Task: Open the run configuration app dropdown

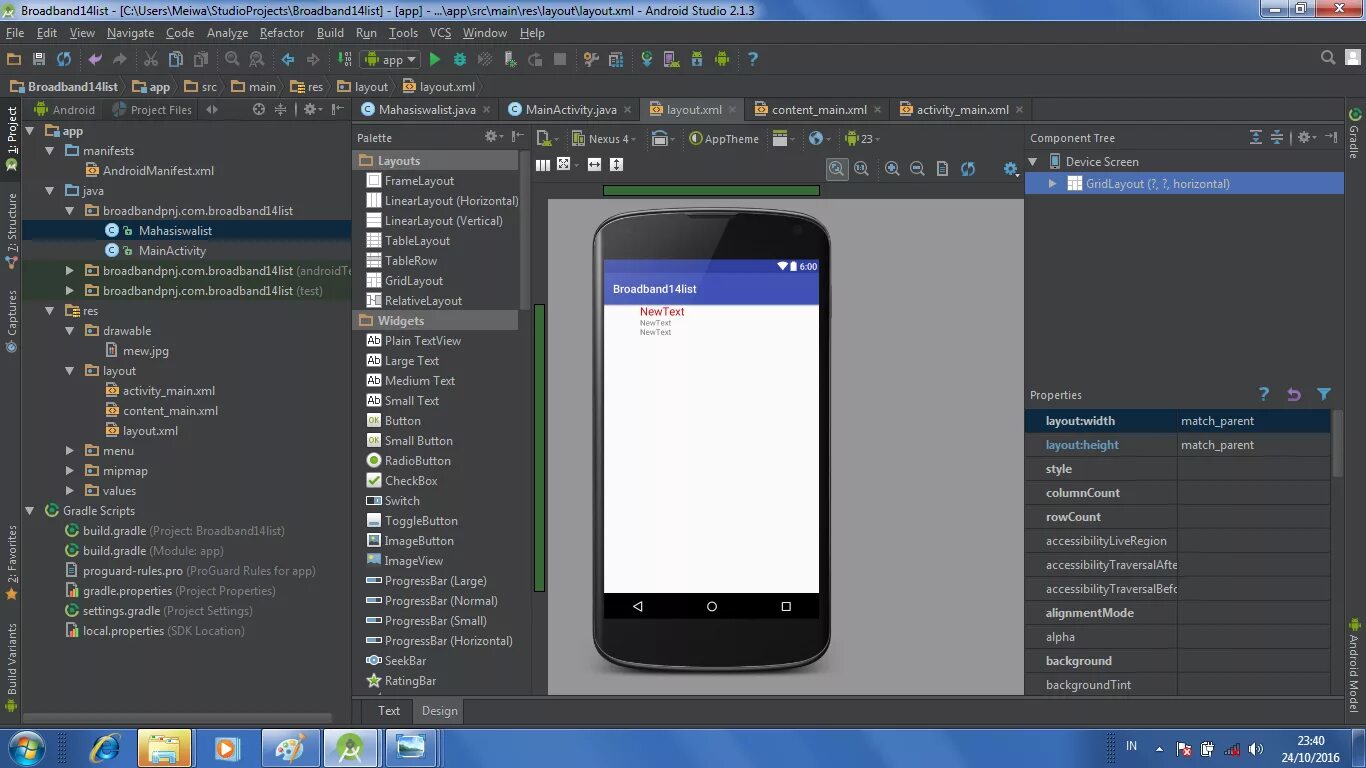Action: (392, 59)
